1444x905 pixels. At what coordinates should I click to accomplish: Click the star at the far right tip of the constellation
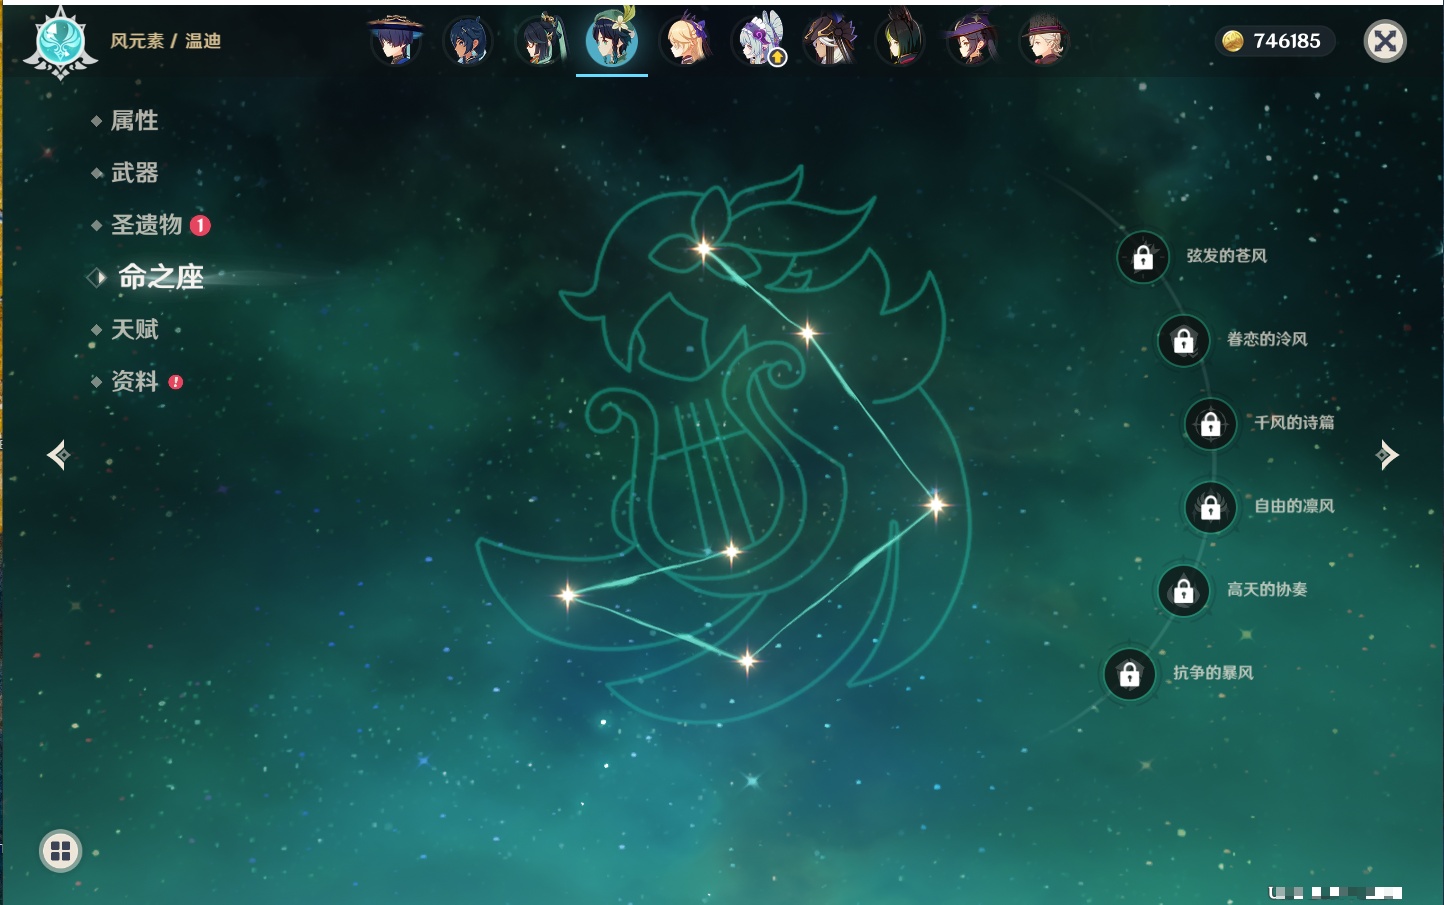click(936, 504)
